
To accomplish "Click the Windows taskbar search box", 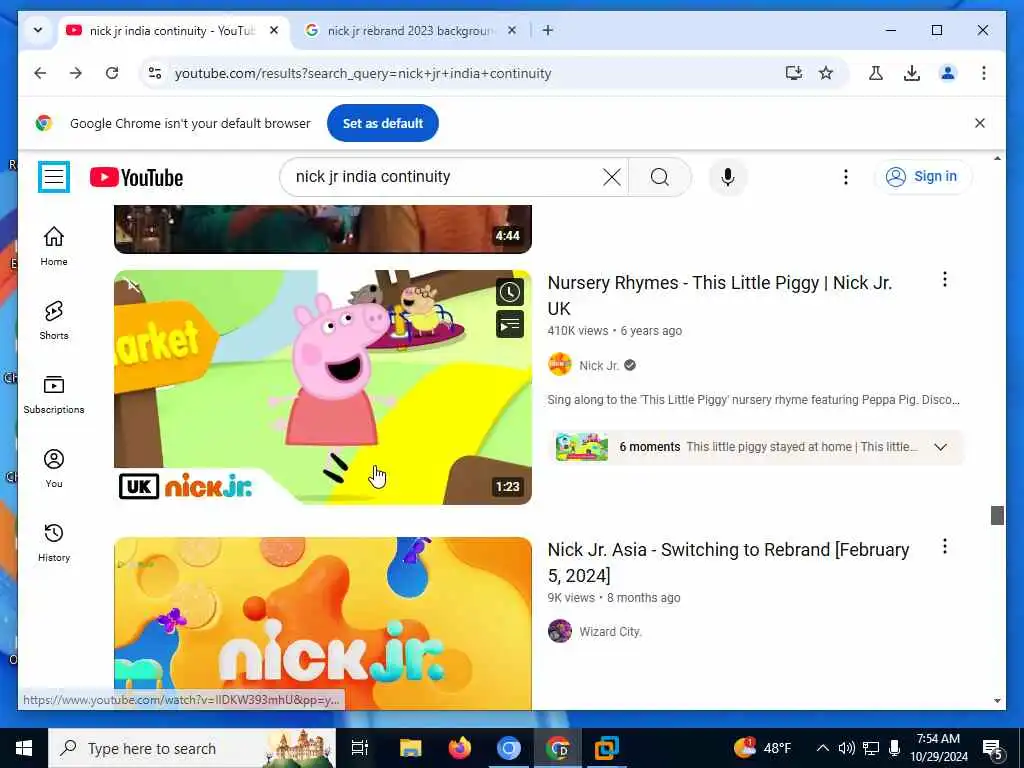I will tap(192, 748).
